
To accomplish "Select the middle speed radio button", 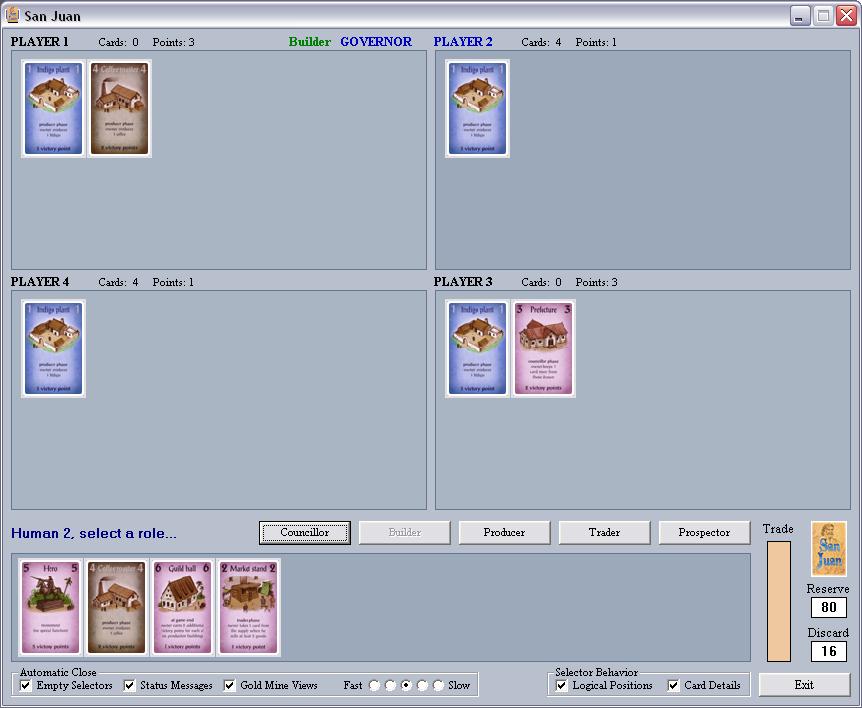I will coord(406,685).
